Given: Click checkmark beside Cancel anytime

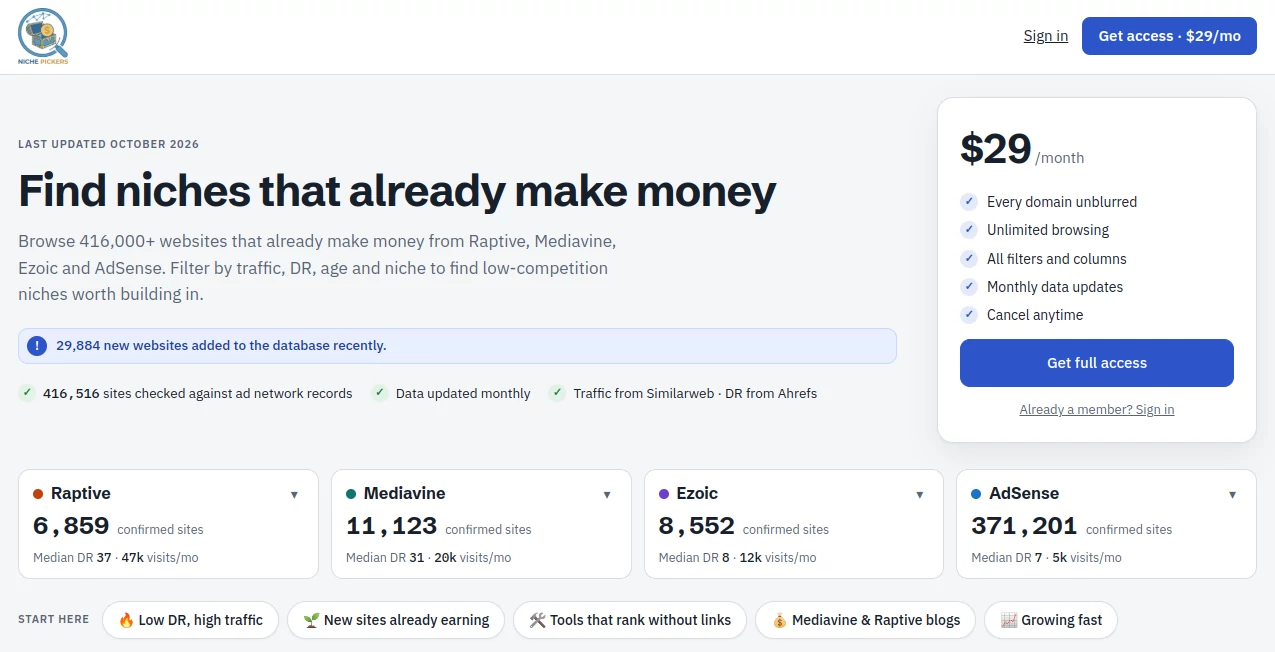Looking at the screenshot, I should coord(968,314).
